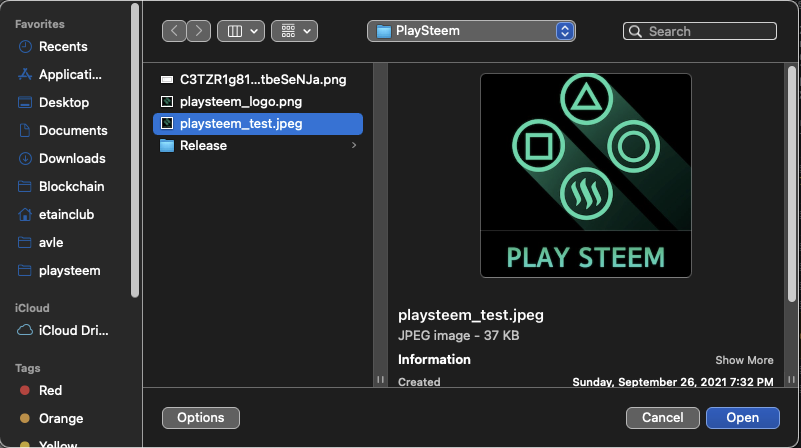Click the iCloud Drive cloud icon
801x448 pixels.
(x=25, y=331)
